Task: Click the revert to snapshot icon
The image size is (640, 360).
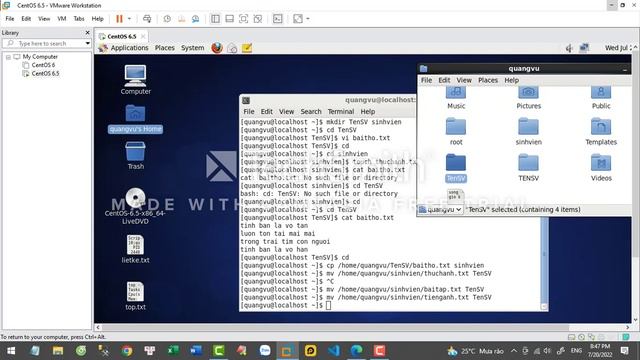Action: [x=181, y=19]
